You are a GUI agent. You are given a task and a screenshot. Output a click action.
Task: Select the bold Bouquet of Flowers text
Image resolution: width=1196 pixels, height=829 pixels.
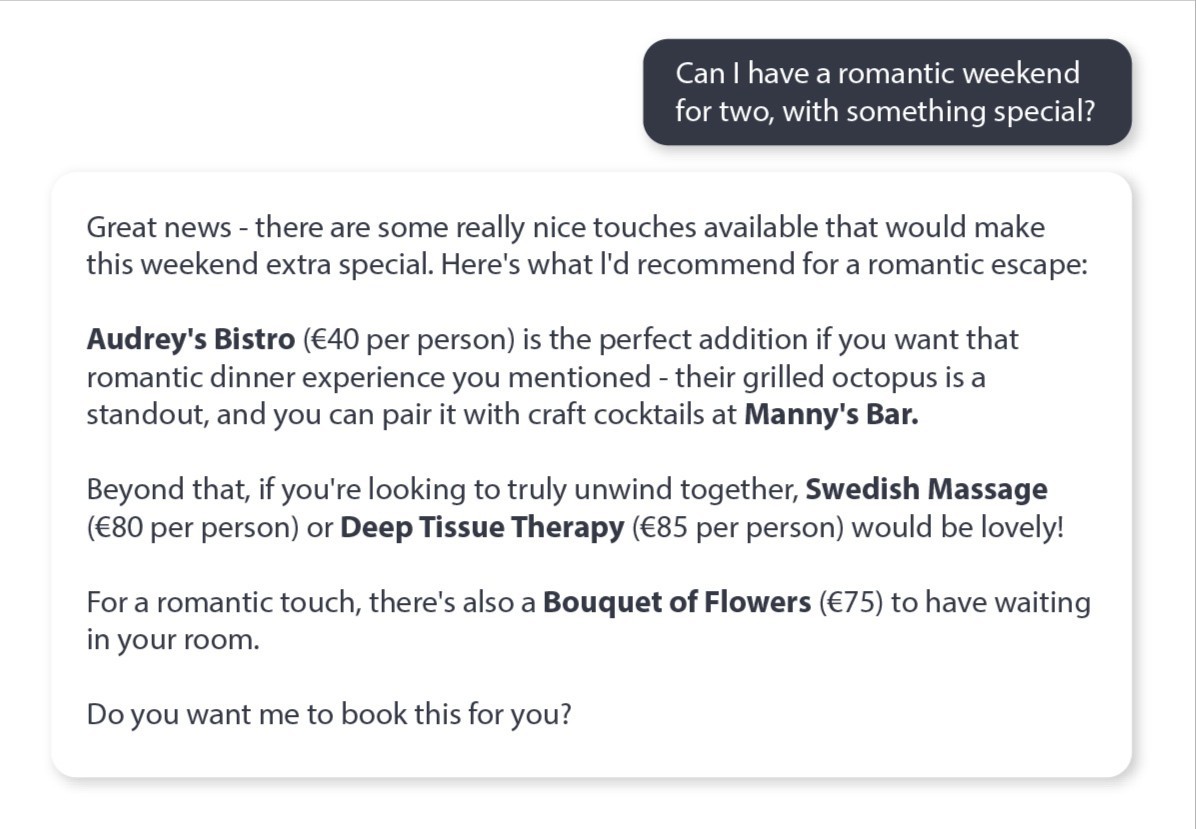point(677,602)
